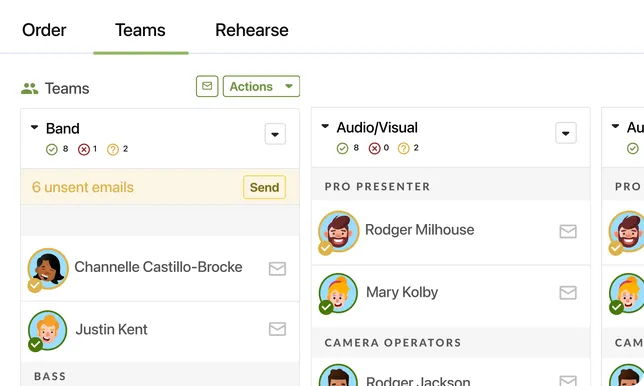644x386 pixels.
Task: Click Mary Kolby's name
Action: coord(402,292)
